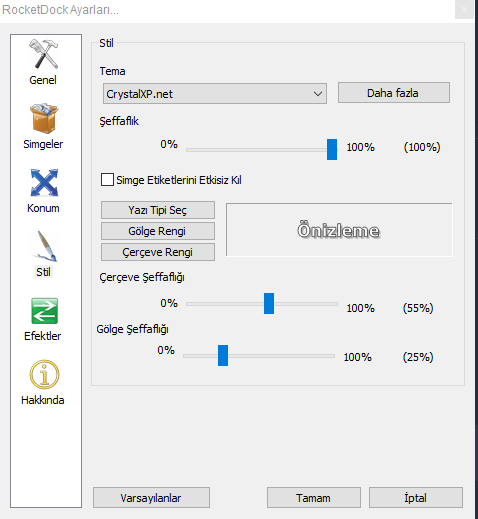Viewport: 478px width, 519px height.
Task: Open the Genel settings hammer-and-wrench icon
Action: click(43, 54)
